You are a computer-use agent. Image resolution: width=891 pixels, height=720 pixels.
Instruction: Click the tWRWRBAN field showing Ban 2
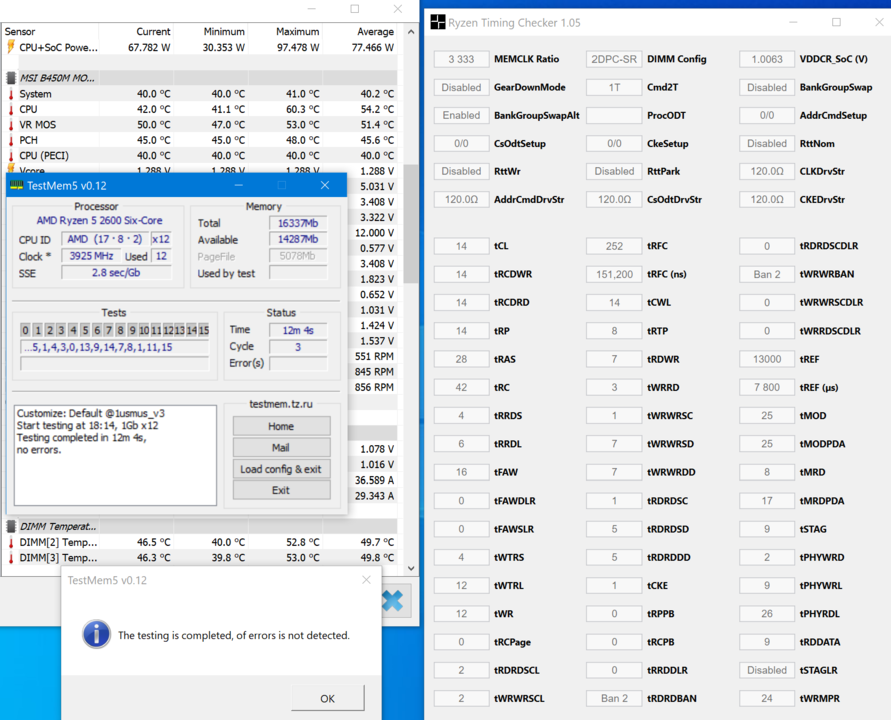click(x=767, y=274)
